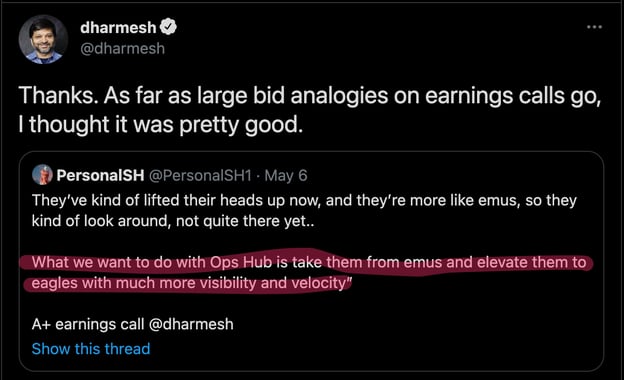624x380 pixels.
Task: Click the verified badge beside dharmesh
Action: pyautogui.click(x=168, y=27)
